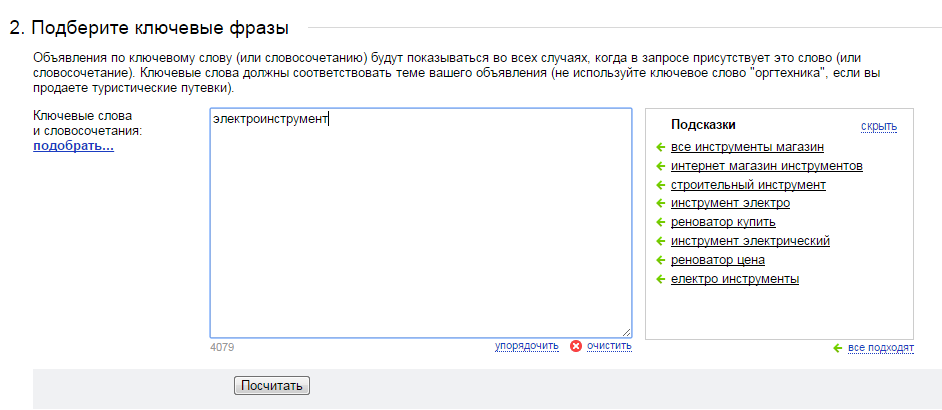Screen dimensions: 942x410
Task: Click the "очистить" link
Action: [x=609, y=346]
